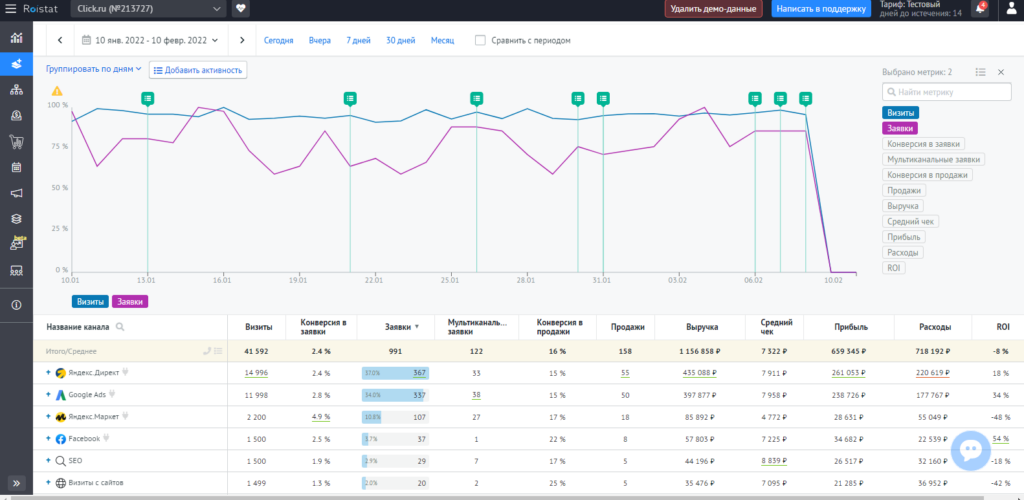Click the info icon in sidebar
Viewport: 1024px width, 500px height.
click(16, 305)
